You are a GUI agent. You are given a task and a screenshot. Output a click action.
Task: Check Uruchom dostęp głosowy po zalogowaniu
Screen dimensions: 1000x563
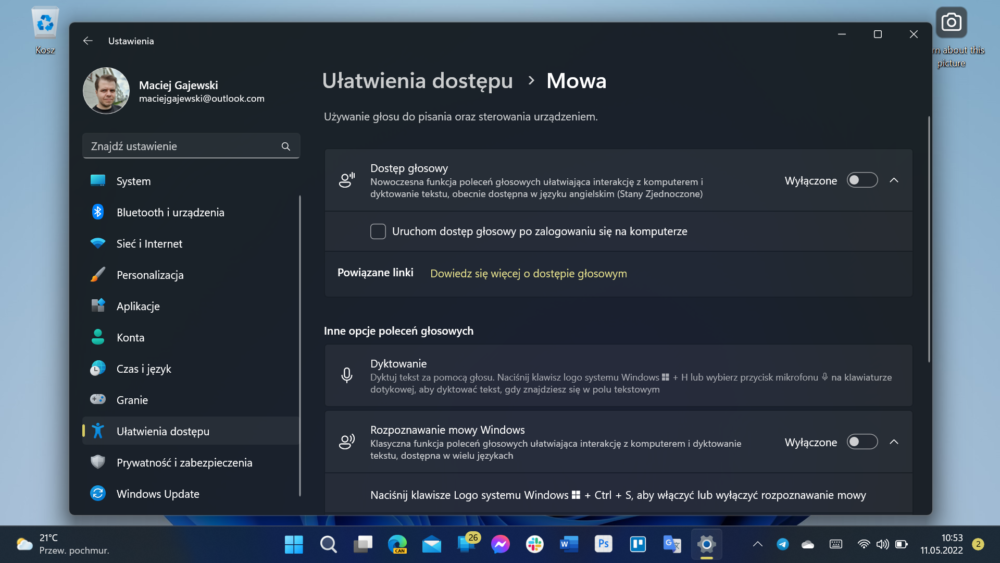pyautogui.click(x=378, y=231)
